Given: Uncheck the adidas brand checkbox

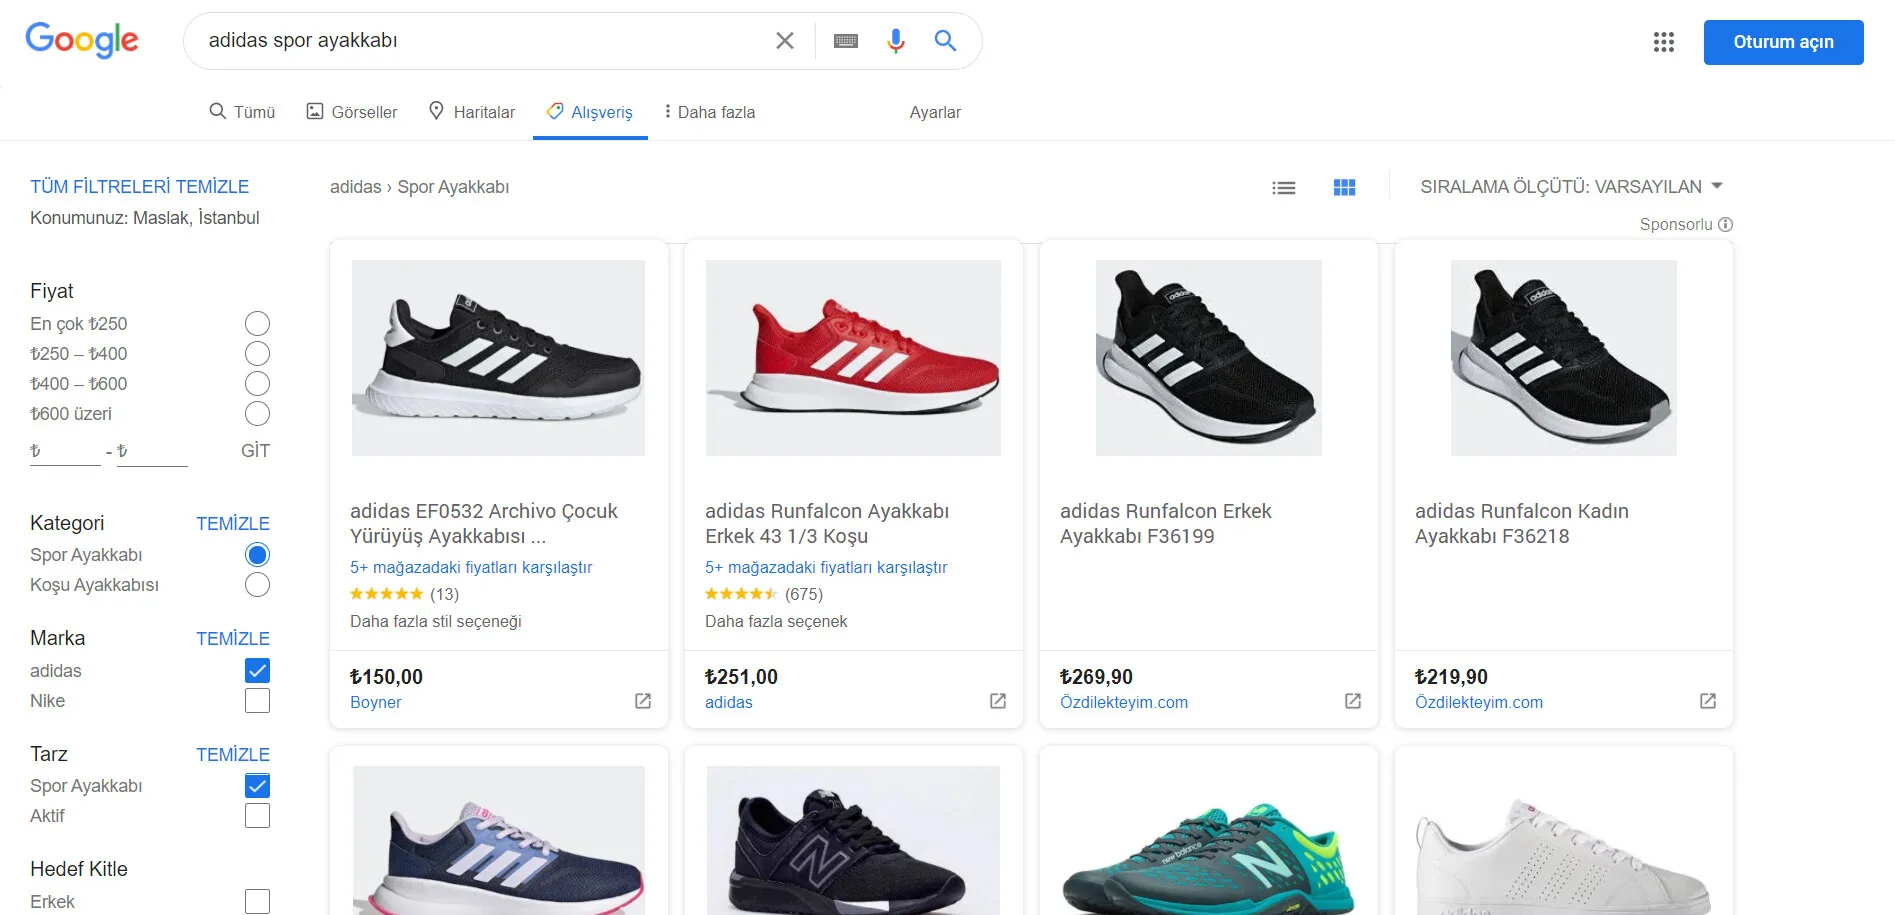Looking at the screenshot, I should tap(257, 671).
